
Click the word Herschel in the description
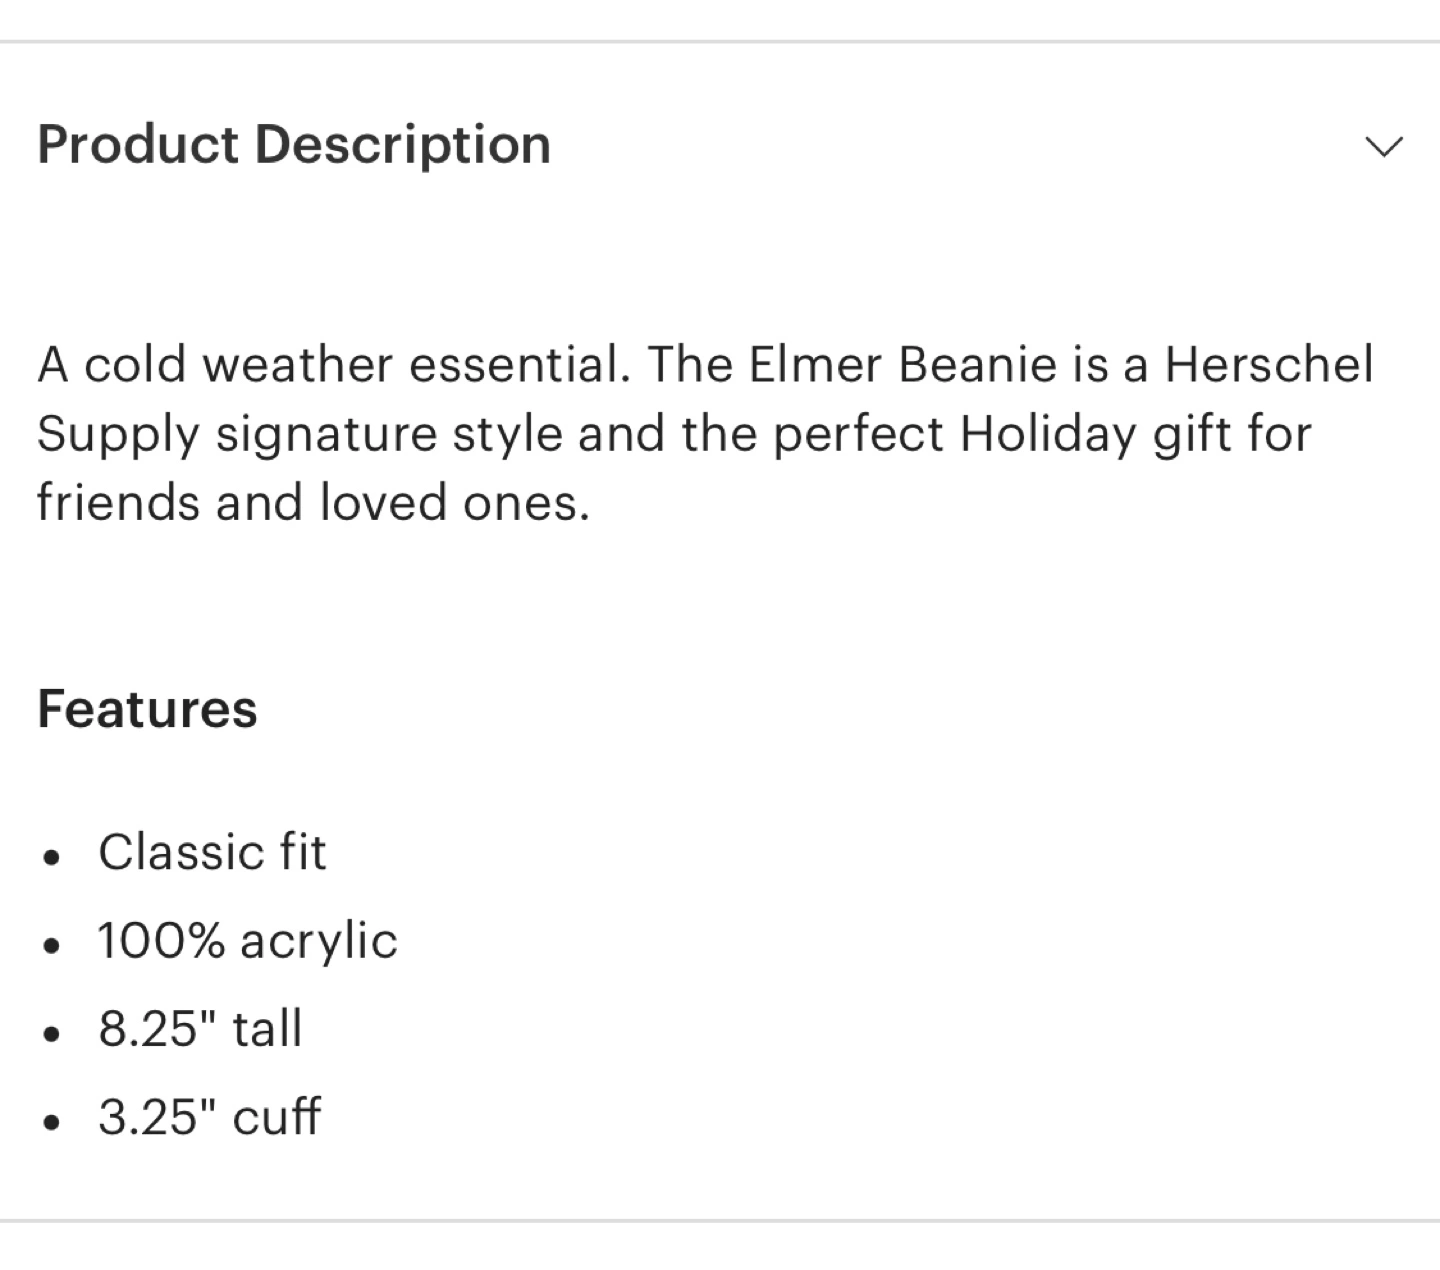tap(1270, 364)
